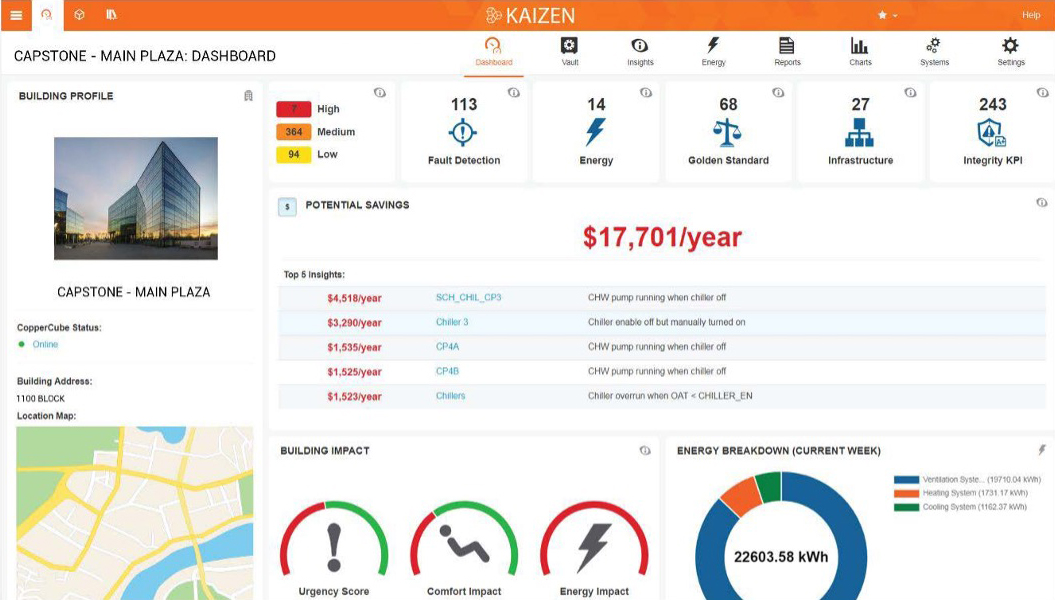Image resolution: width=1055 pixels, height=600 pixels.
Task: Open the Golden Standard scales icon
Action: 727,133
